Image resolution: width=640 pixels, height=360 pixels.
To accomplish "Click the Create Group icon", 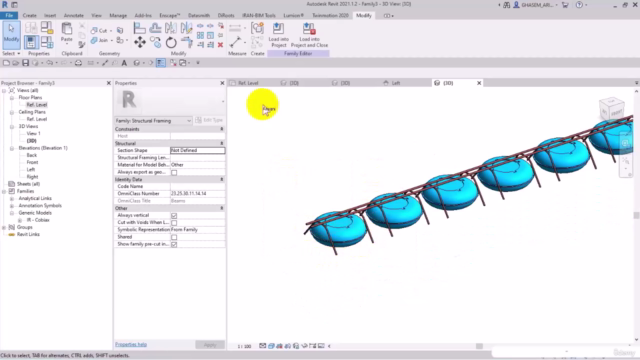I will tap(258, 28).
